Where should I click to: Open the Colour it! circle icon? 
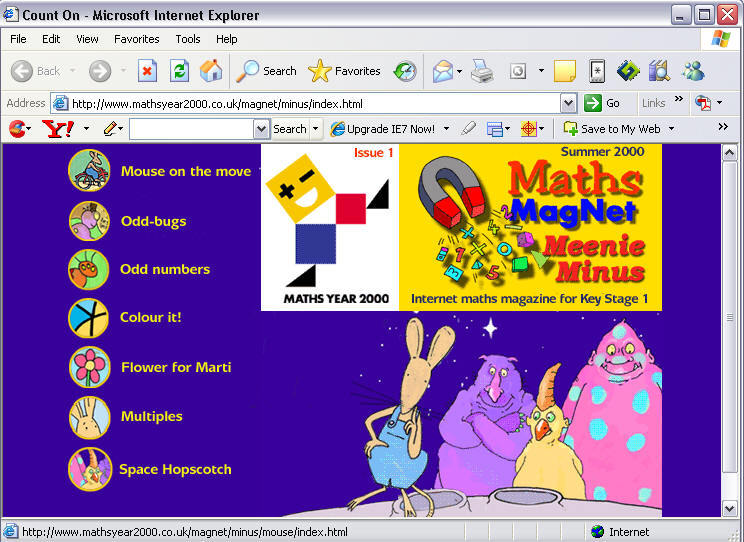pyautogui.click(x=88, y=318)
